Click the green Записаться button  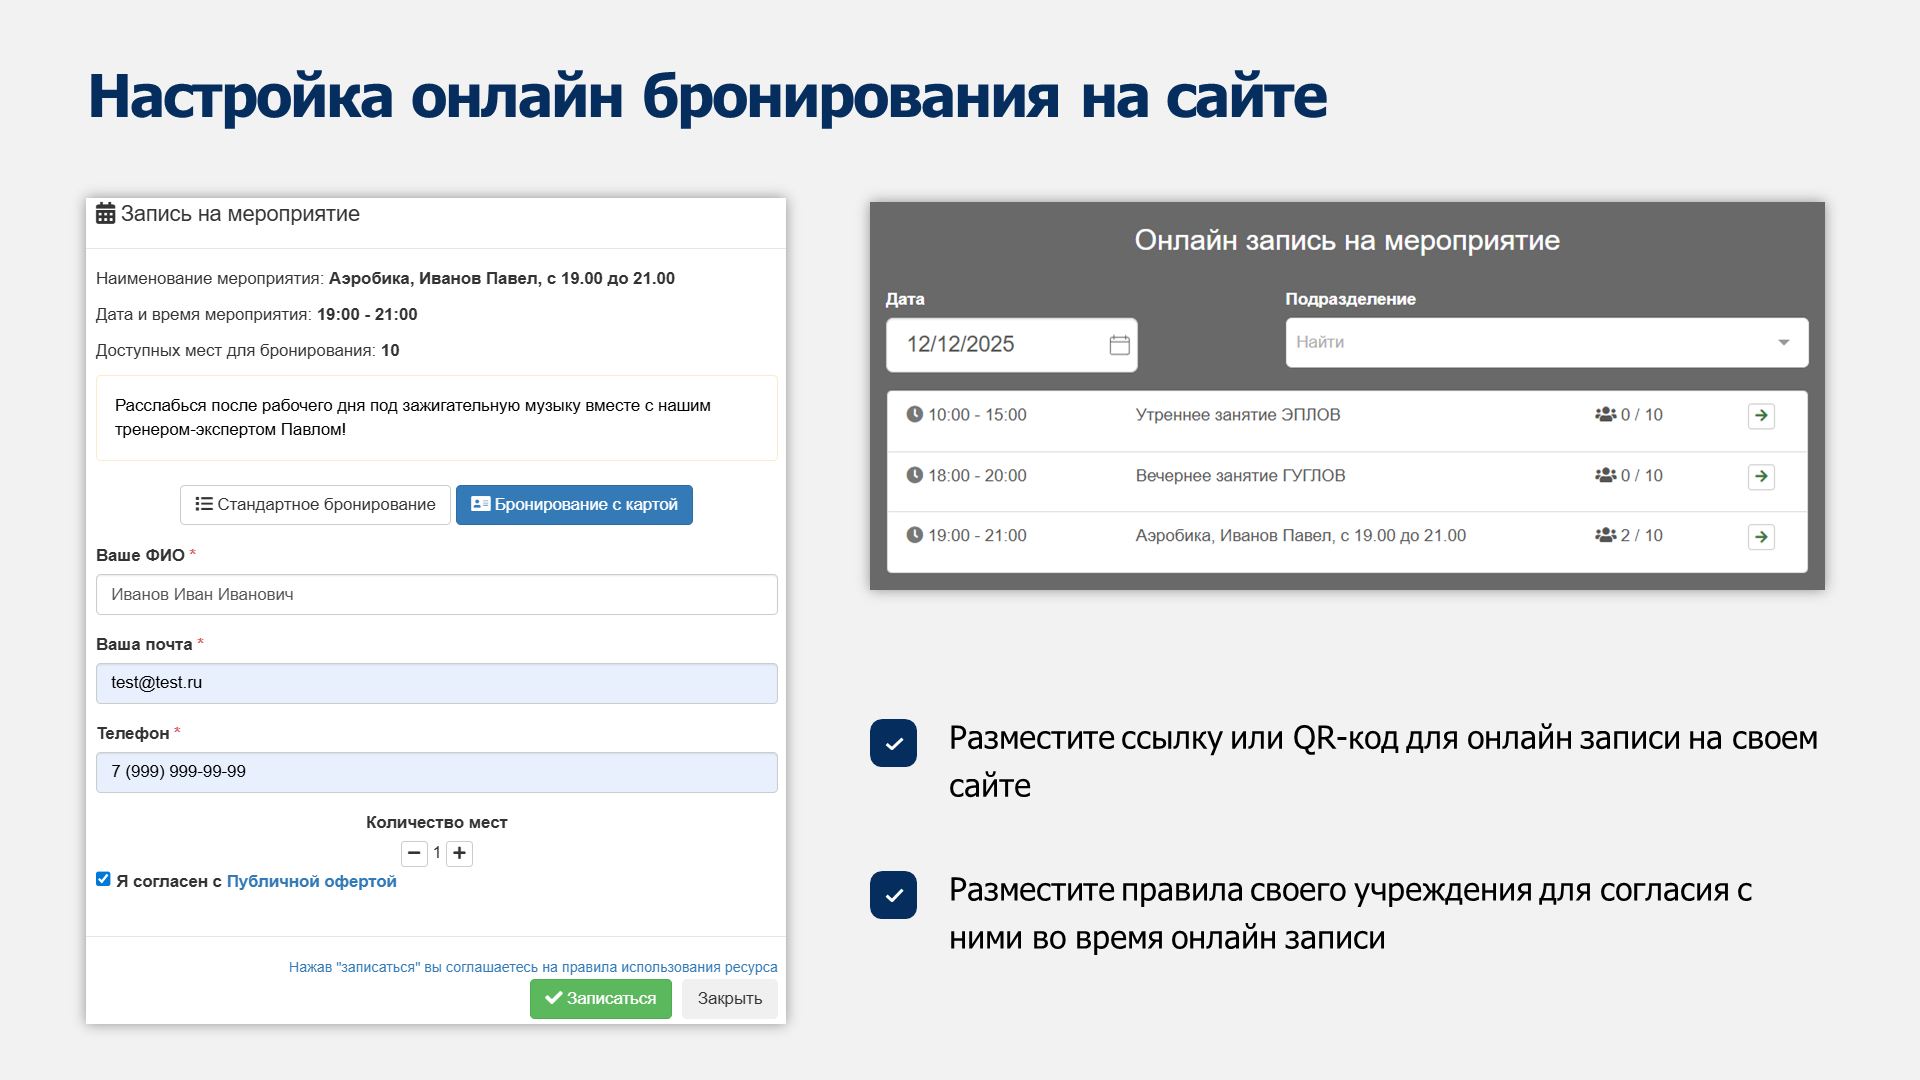pyautogui.click(x=600, y=999)
